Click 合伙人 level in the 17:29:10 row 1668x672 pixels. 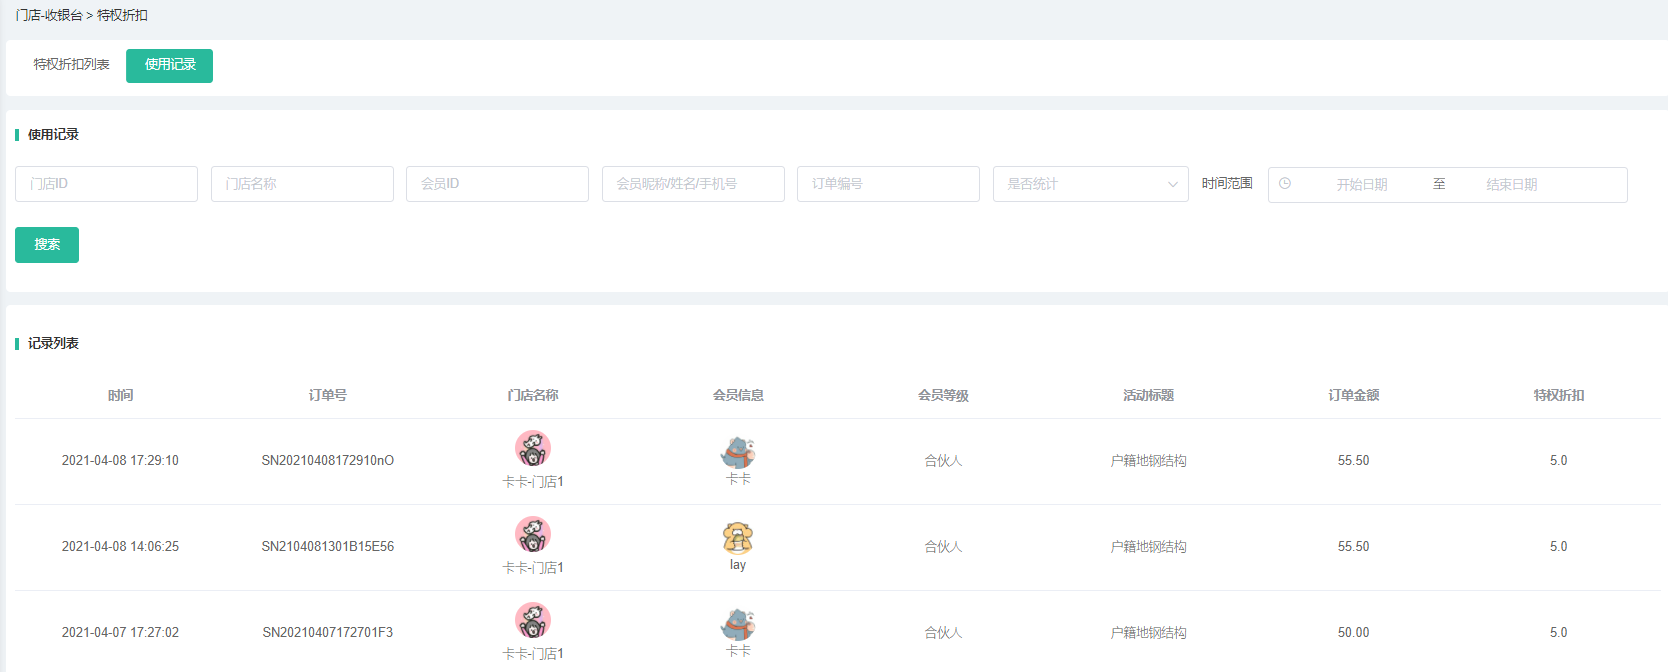tap(943, 461)
